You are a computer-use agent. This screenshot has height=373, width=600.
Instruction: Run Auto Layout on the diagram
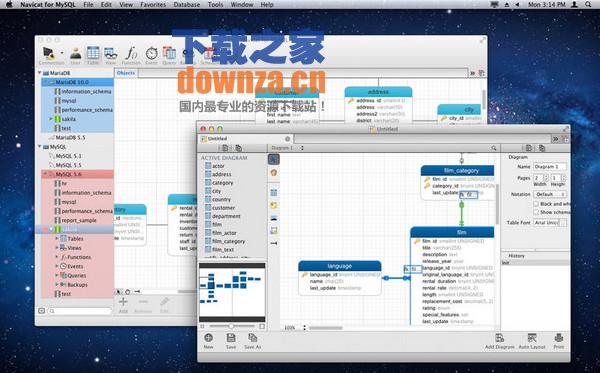(532, 337)
